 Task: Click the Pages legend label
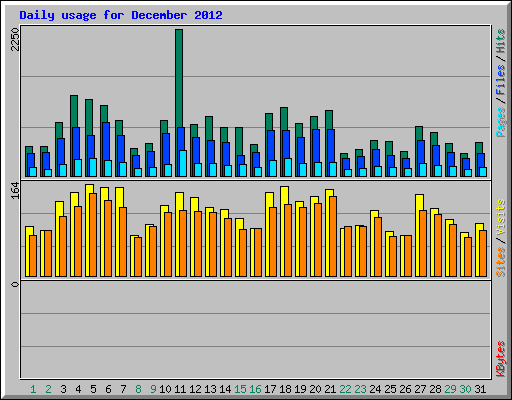[x=500, y=122]
